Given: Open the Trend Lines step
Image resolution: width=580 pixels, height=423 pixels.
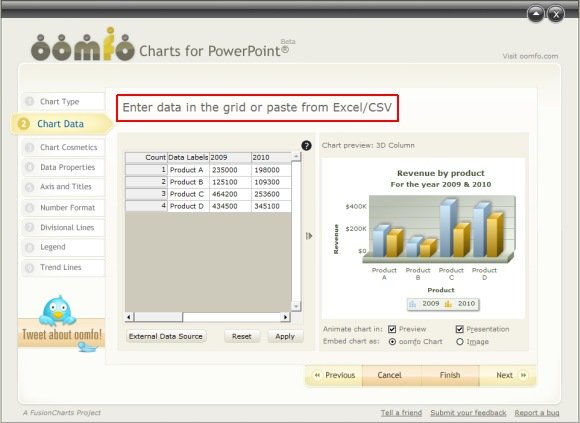Looking at the screenshot, I should pos(63,267).
